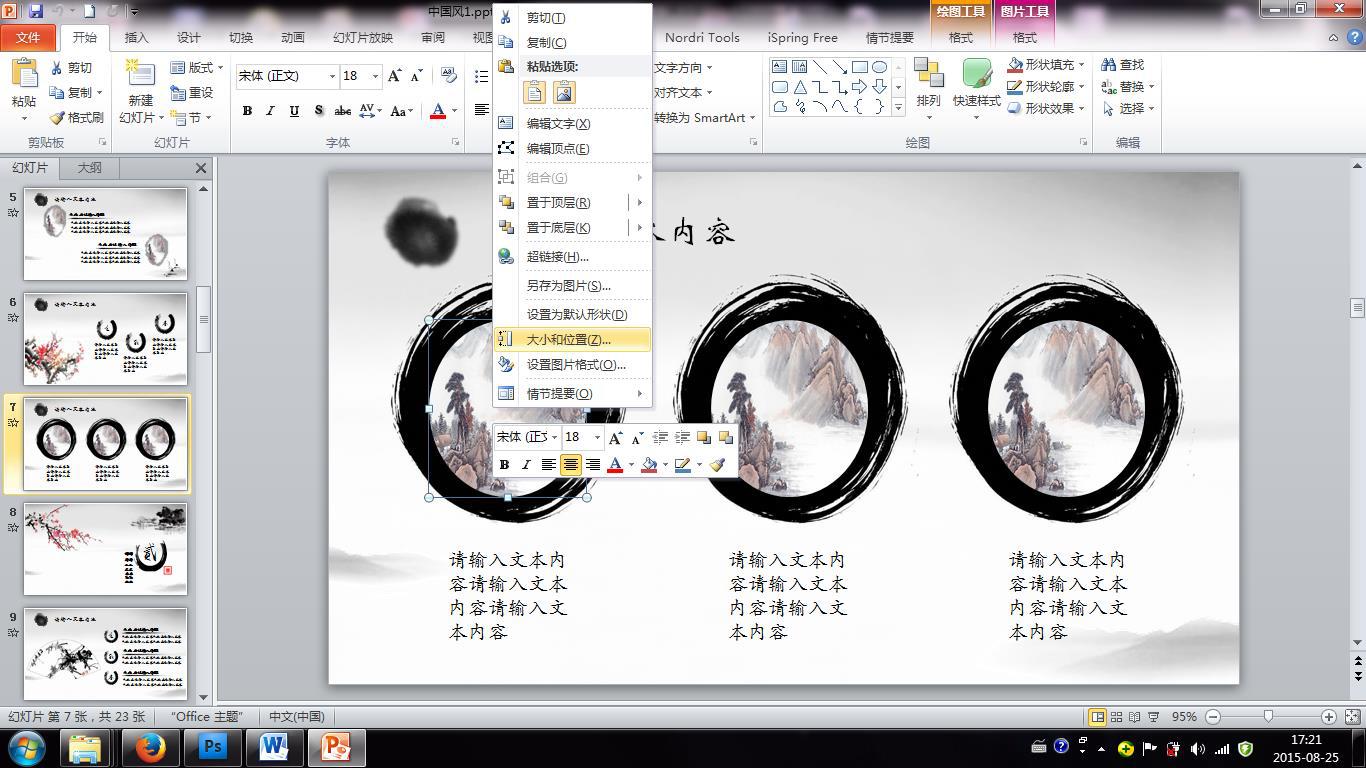The width and height of the screenshot is (1366, 768).
Task: Adjust the zoom slider in the status bar
Action: 1269,717
